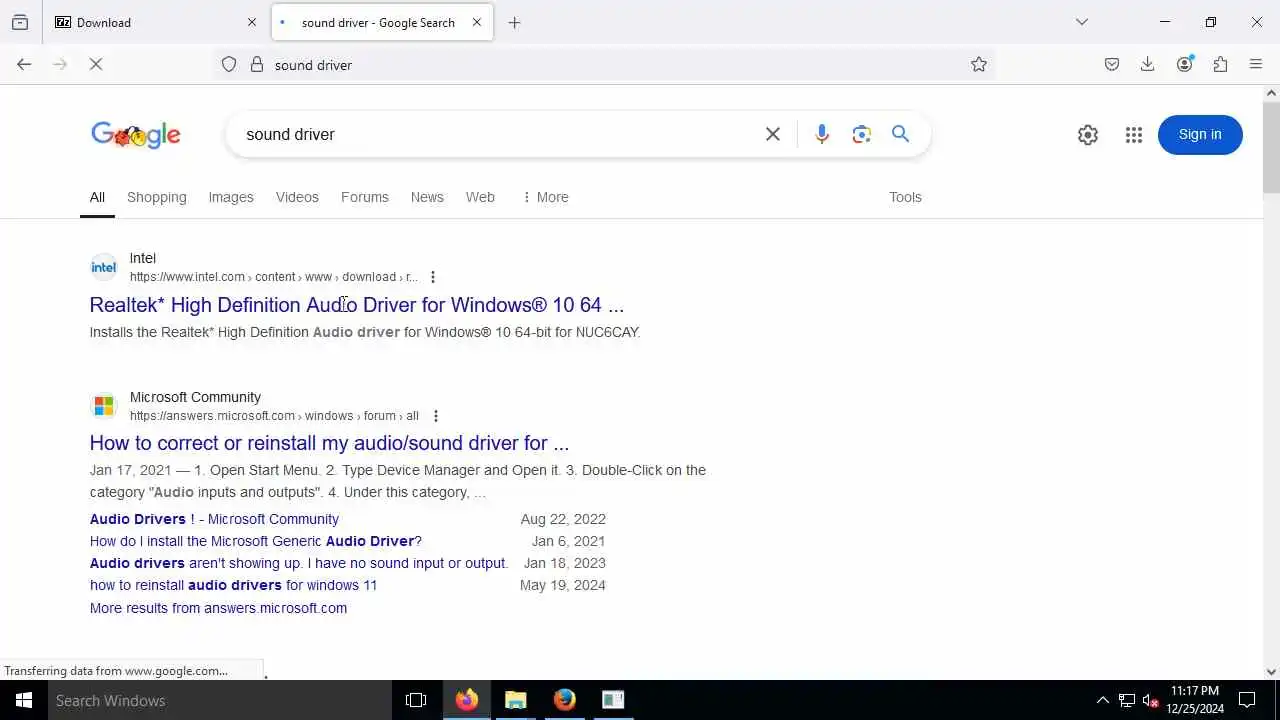Click the Google logo
1280x720 pixels.
click(x=136, y=135)
